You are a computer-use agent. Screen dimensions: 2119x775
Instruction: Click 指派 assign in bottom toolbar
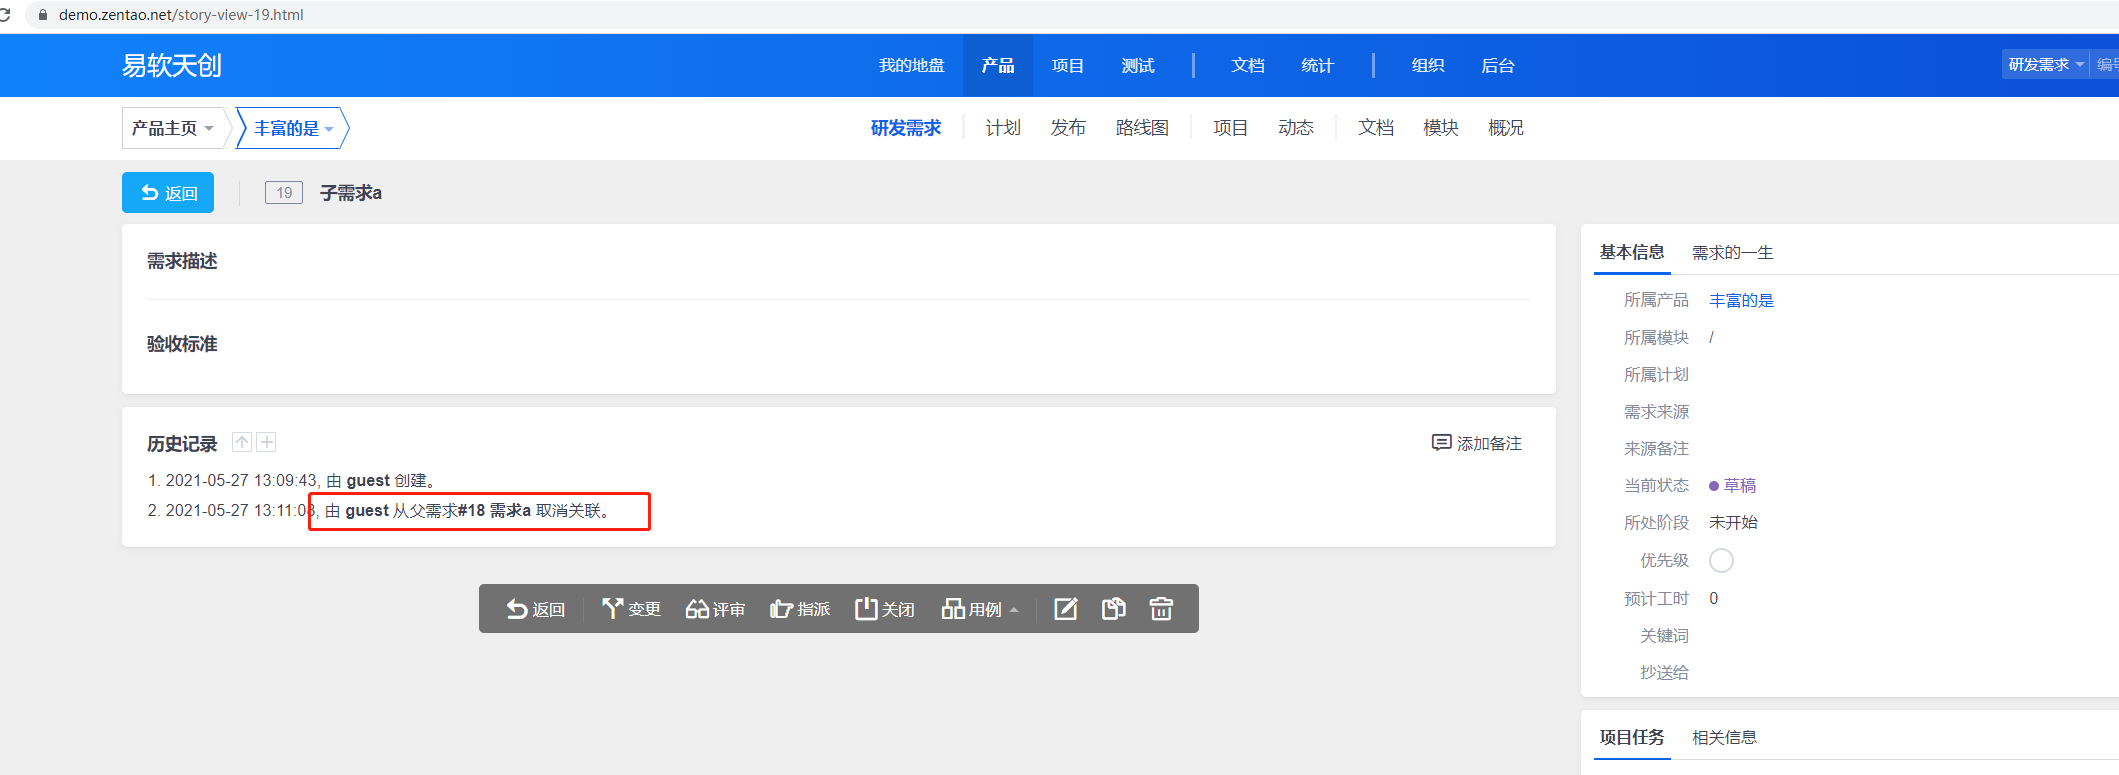(800, 609)
